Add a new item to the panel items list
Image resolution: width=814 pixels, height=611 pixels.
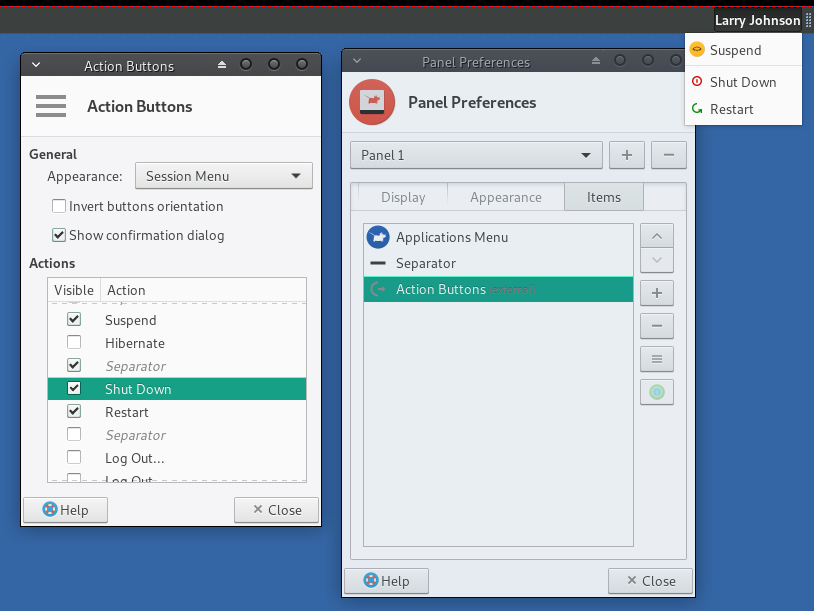tap(656, 294)
